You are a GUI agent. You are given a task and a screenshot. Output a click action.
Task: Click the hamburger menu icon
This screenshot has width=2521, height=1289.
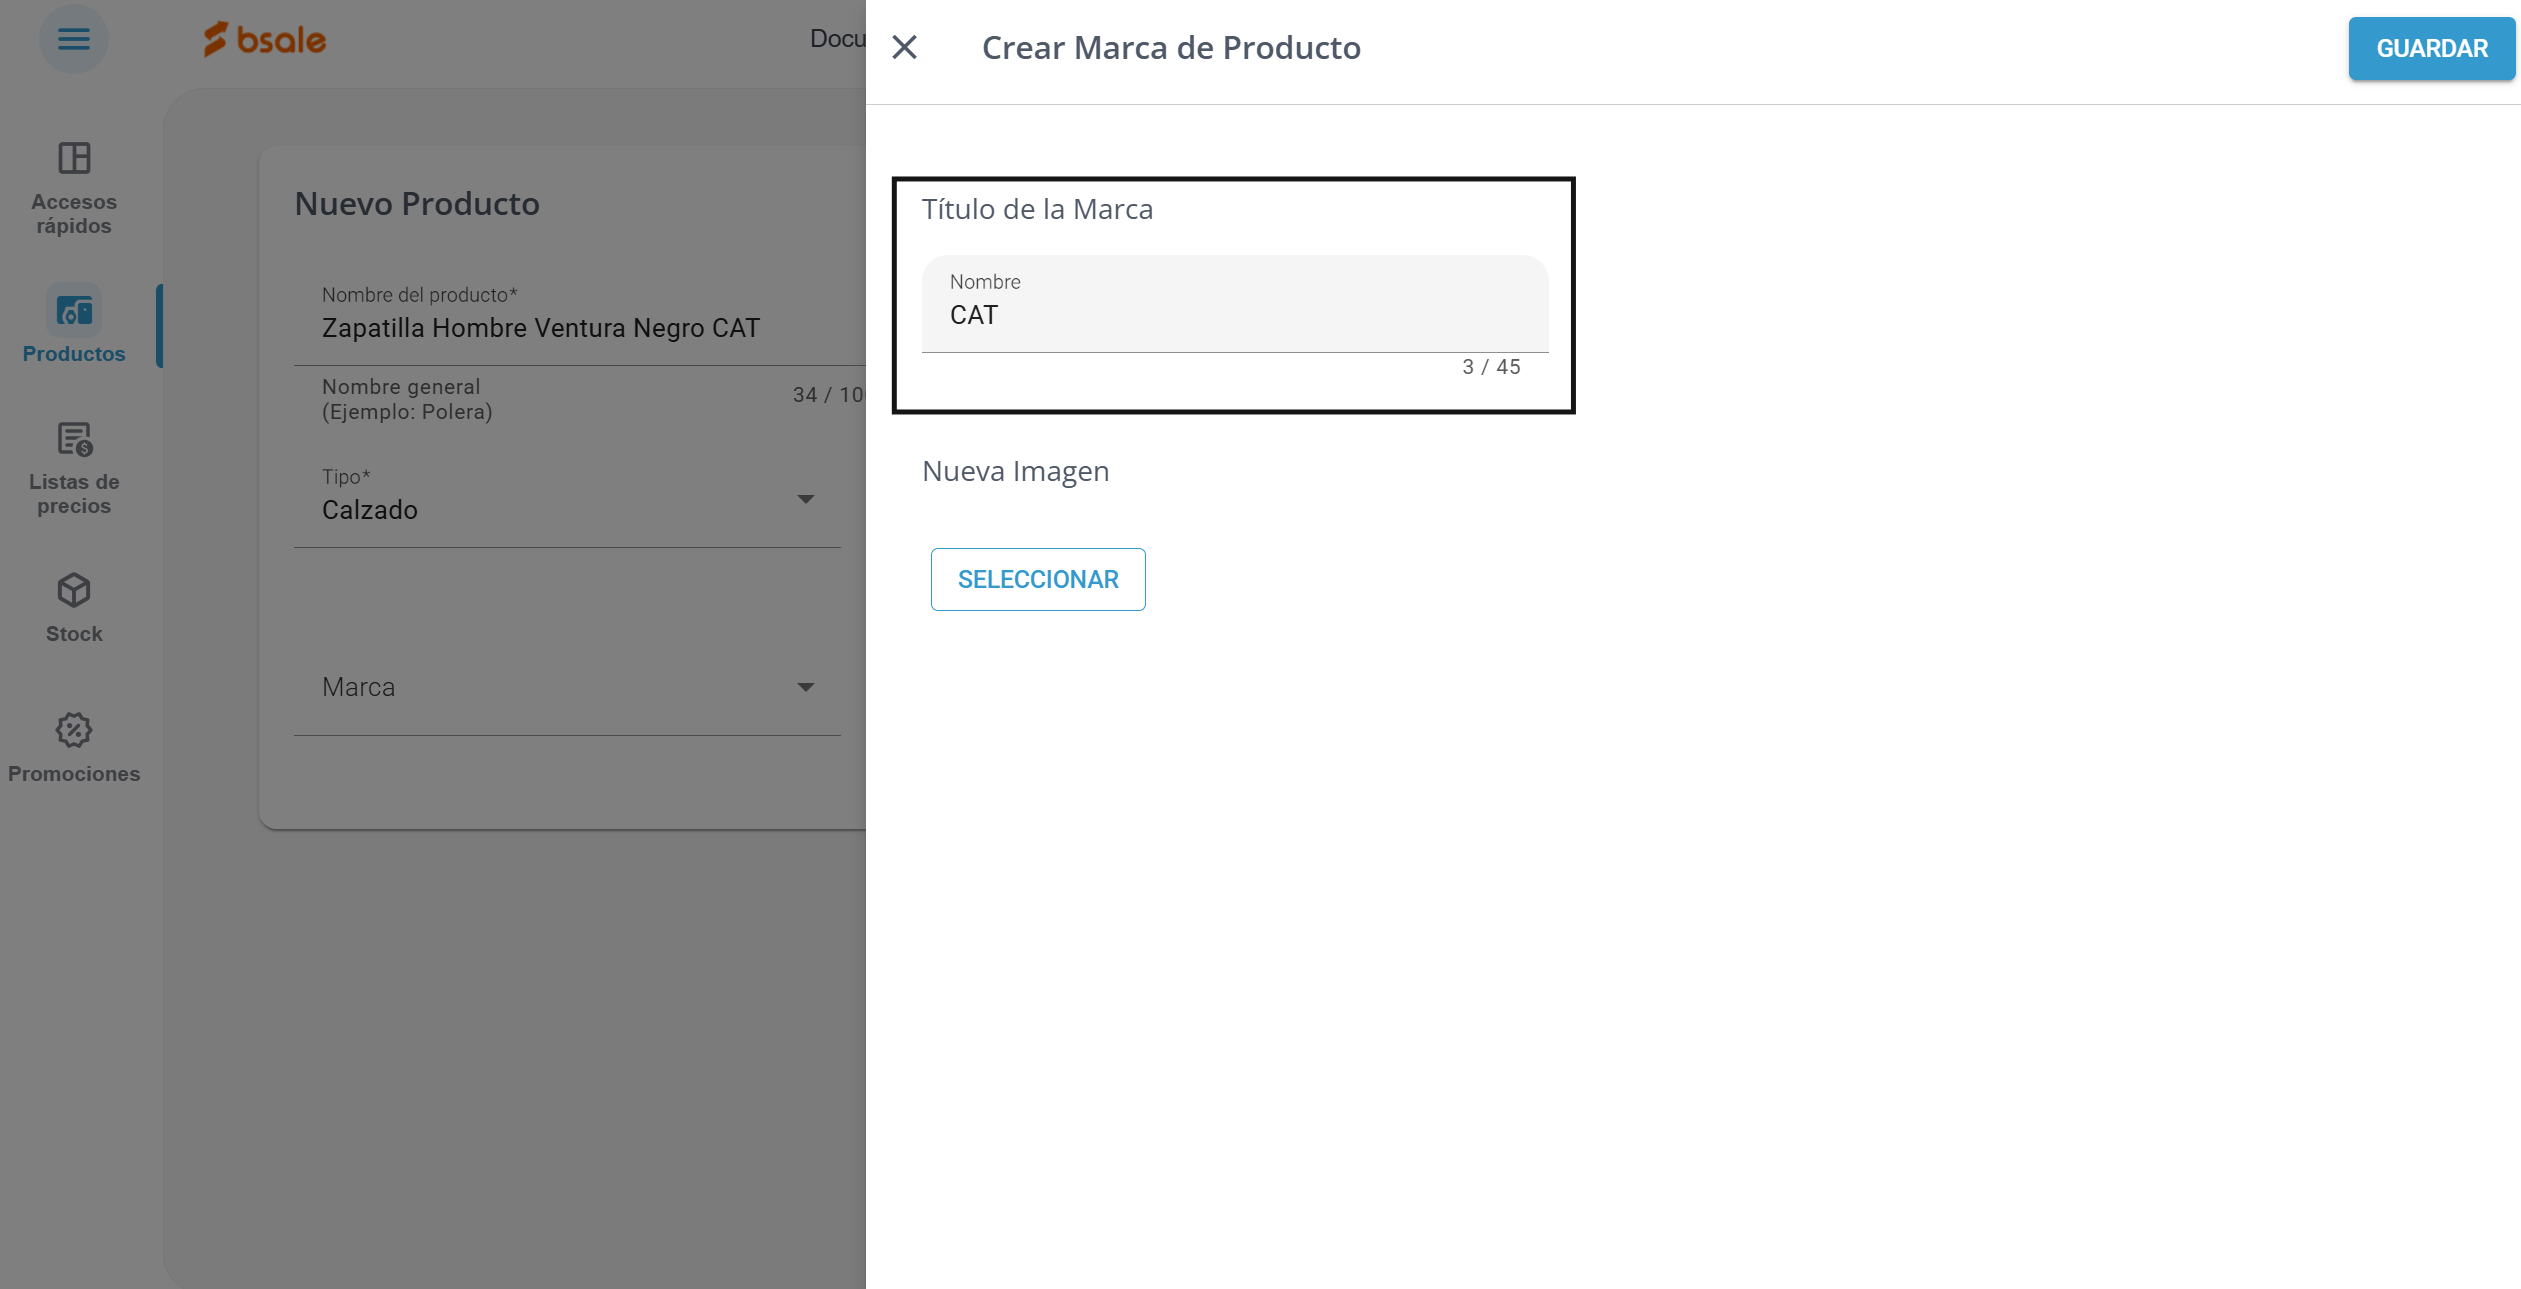73,39
